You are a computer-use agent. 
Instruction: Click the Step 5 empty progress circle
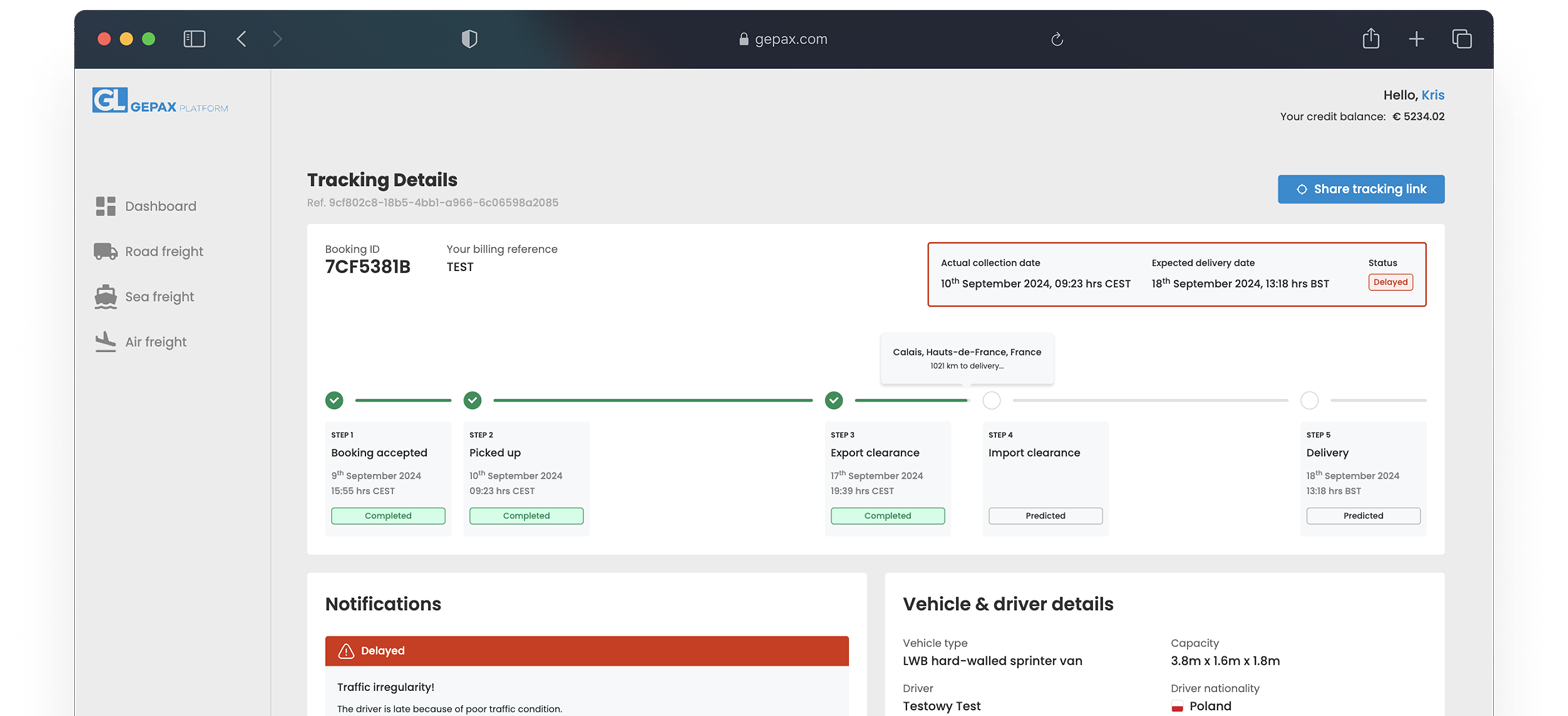(1309, 400)
